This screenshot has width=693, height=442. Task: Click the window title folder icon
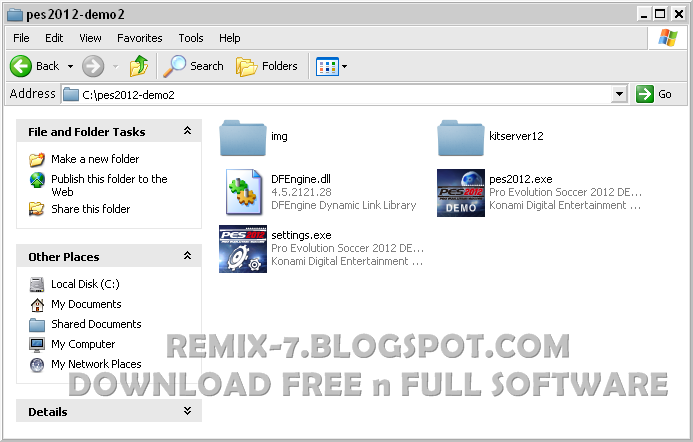(15, 15)
